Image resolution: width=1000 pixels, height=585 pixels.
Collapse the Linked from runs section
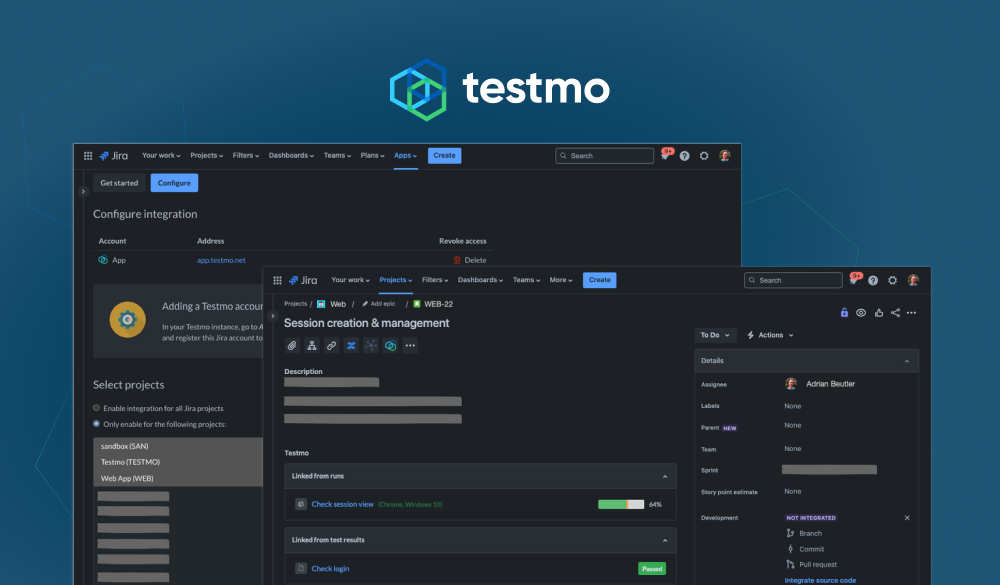[x=665, y=477]
